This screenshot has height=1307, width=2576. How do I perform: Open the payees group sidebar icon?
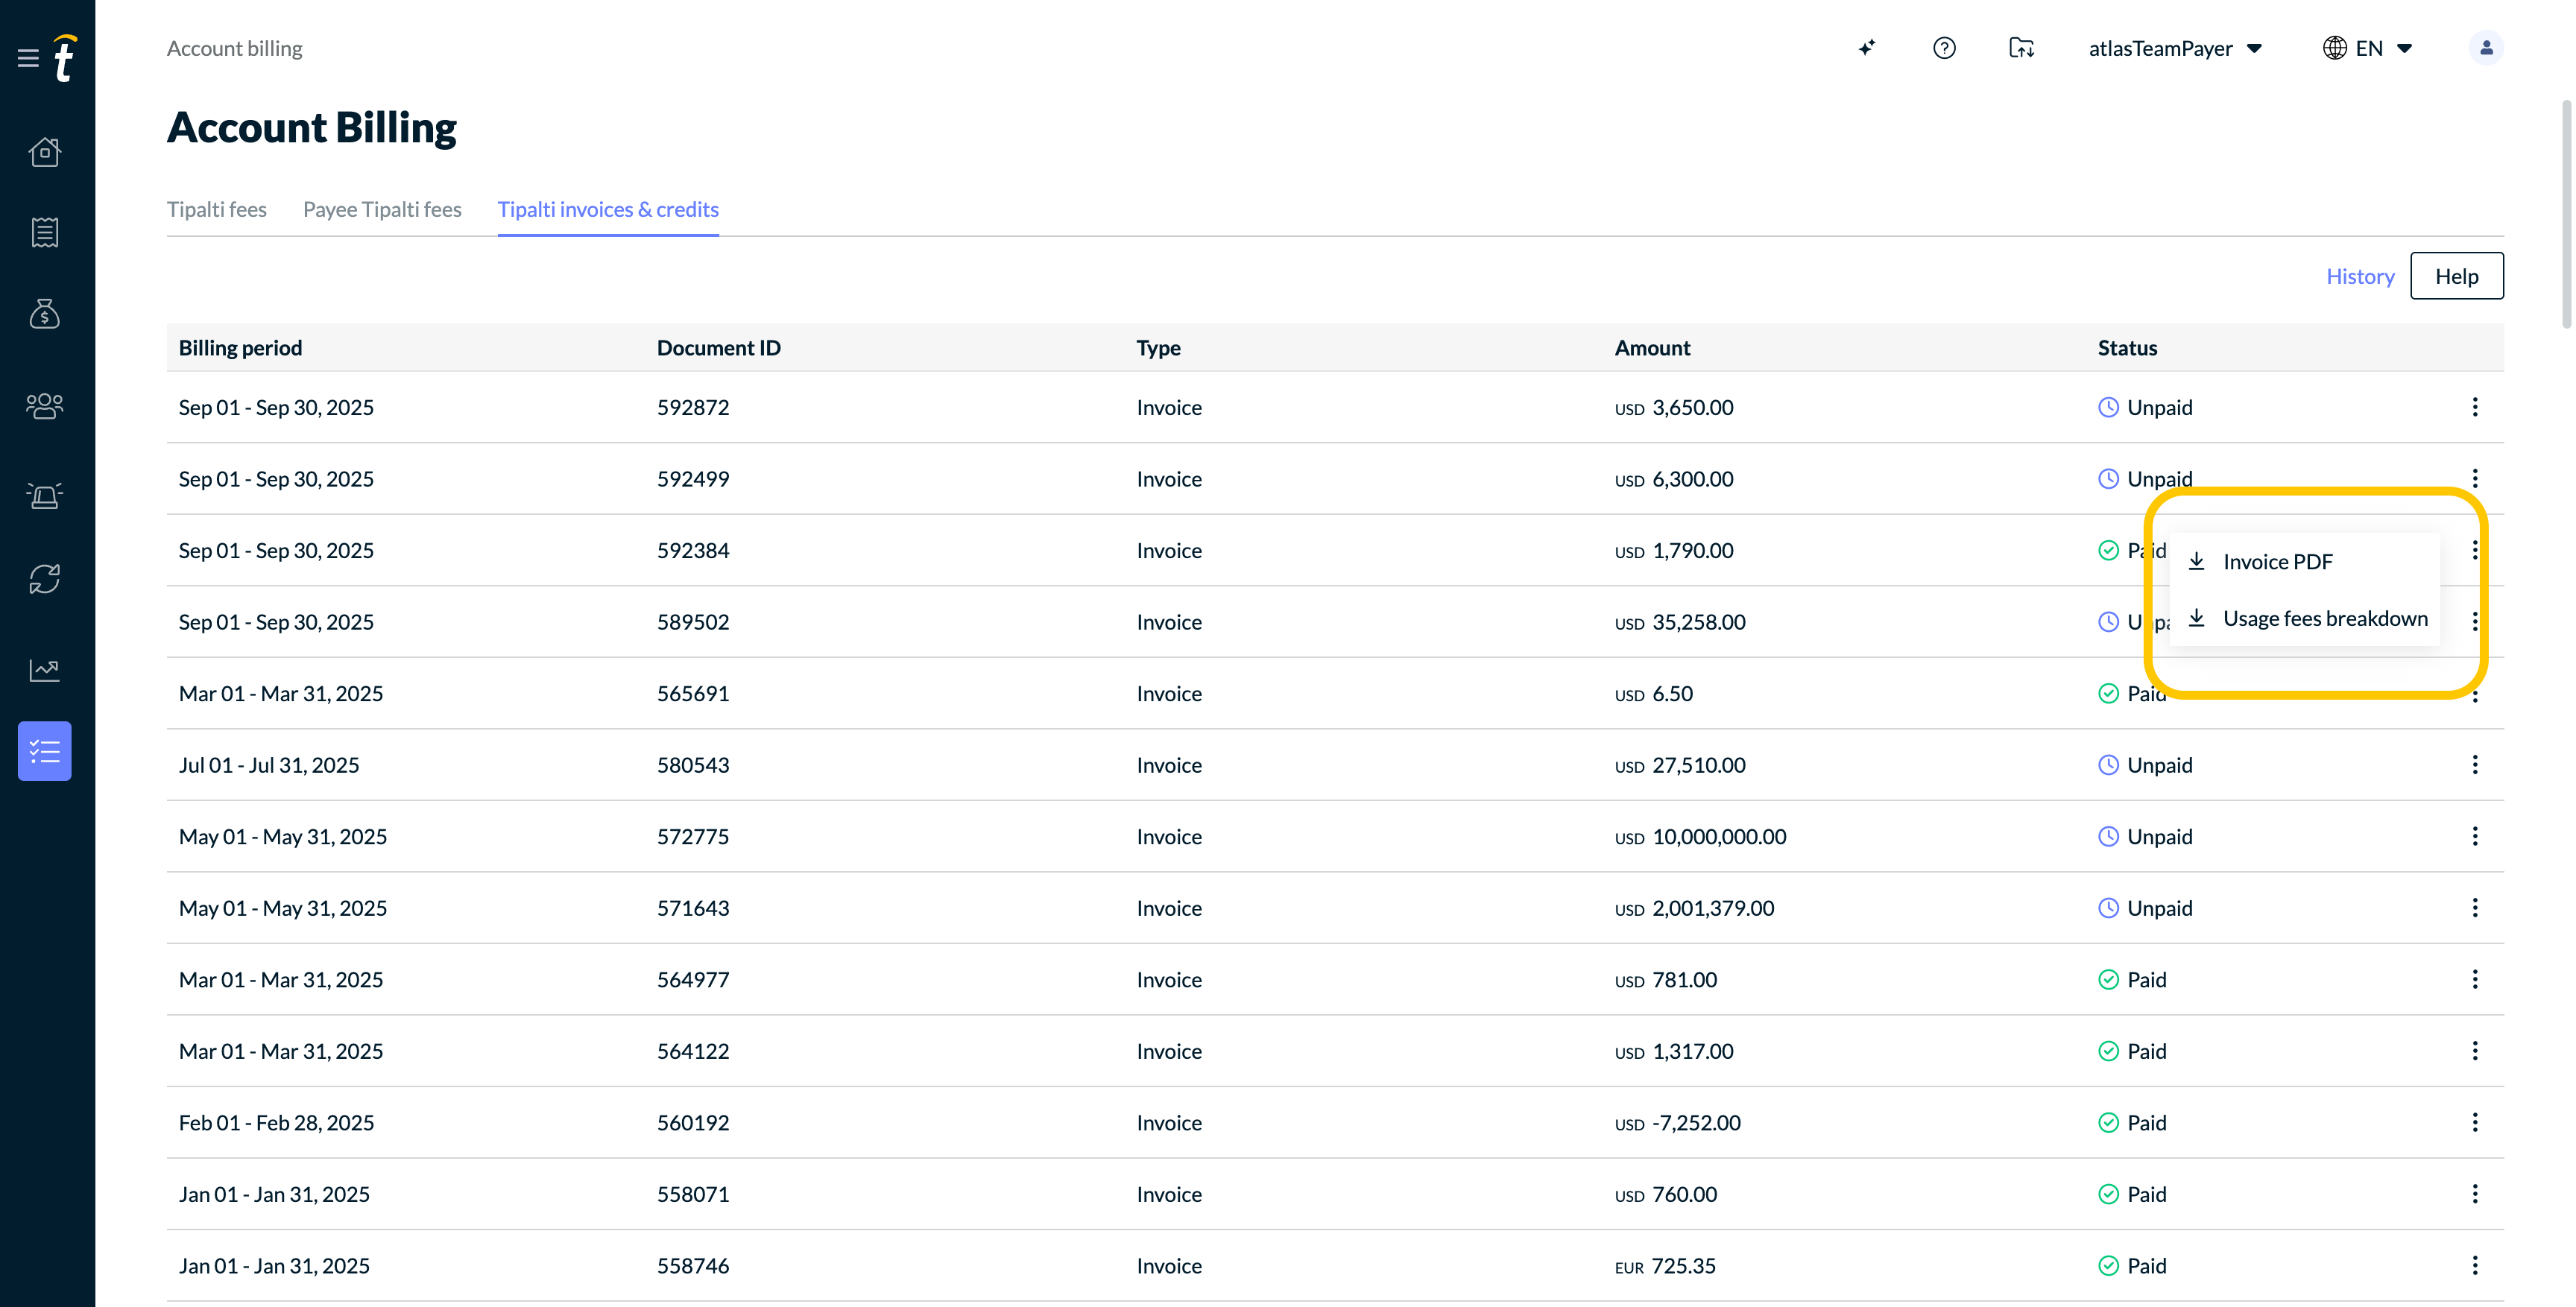[45, 406]
